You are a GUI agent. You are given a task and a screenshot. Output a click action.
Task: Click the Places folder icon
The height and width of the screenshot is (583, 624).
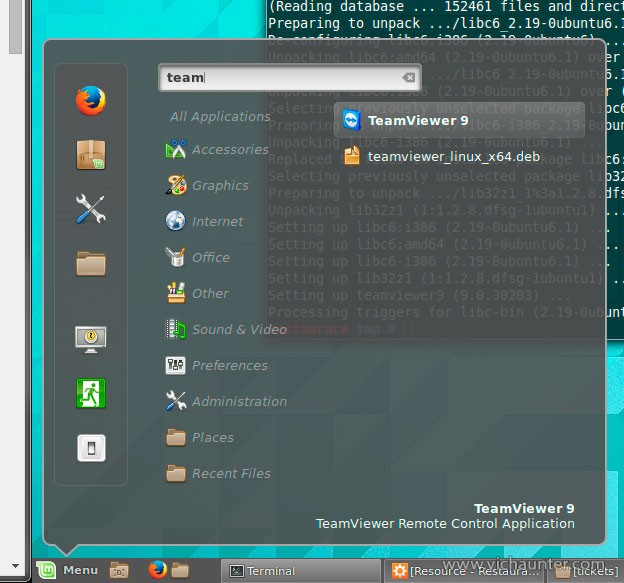pyautogui.click(x=176, y=437)
